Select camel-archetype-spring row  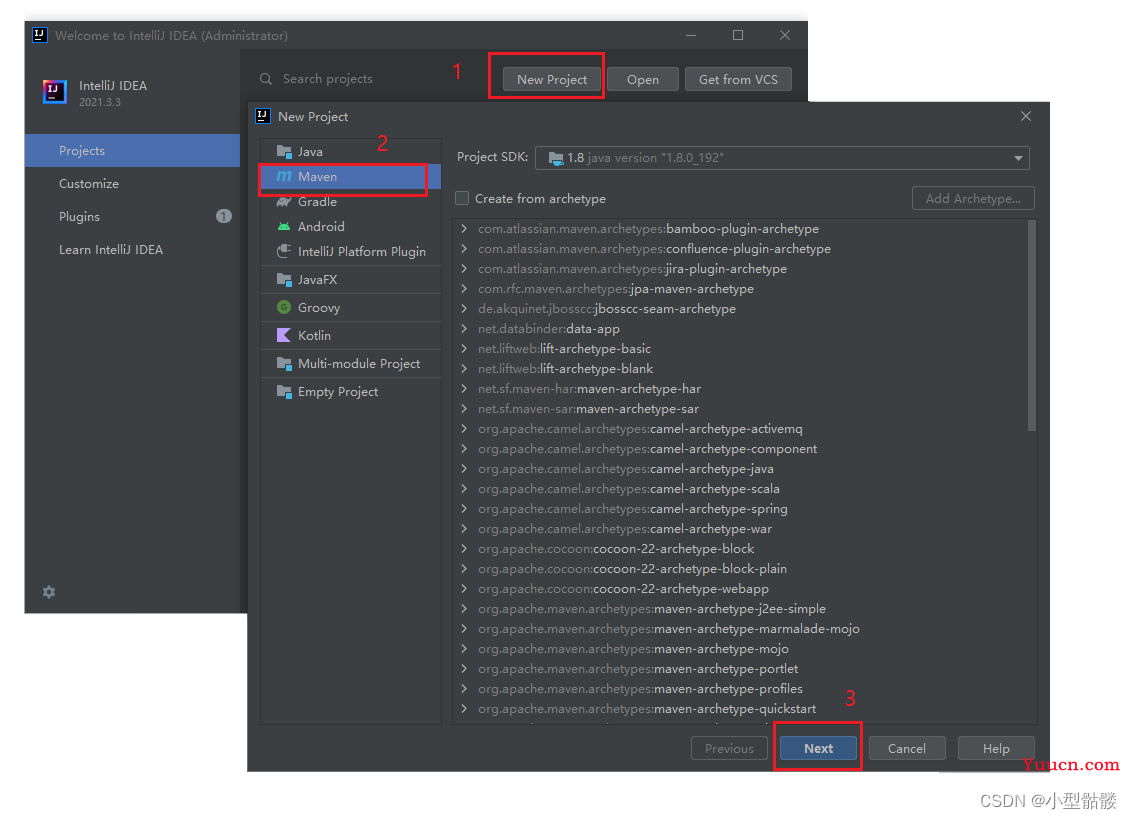[740, 509]
